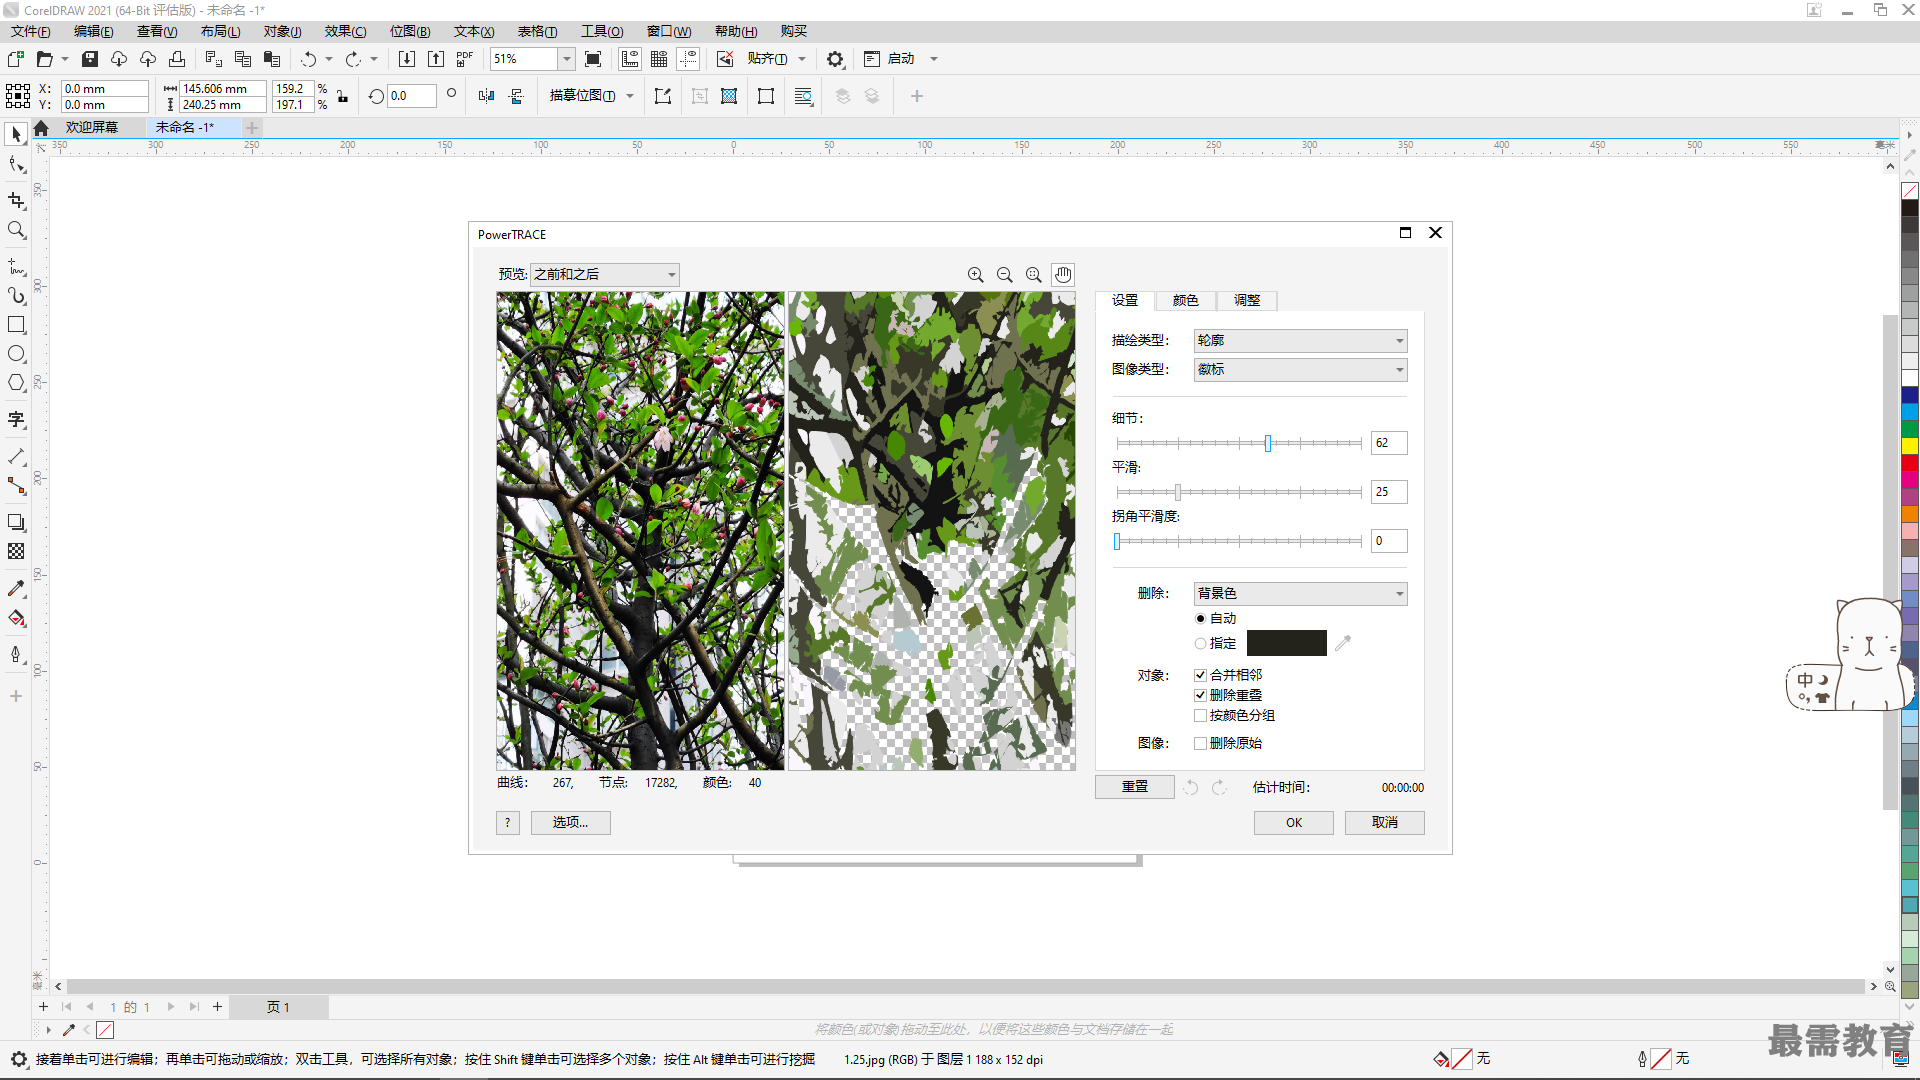This screenshot has height=1080, width=1920.
Task: Click the dark specified color swatch
Action: click(x=1287, y=643)
